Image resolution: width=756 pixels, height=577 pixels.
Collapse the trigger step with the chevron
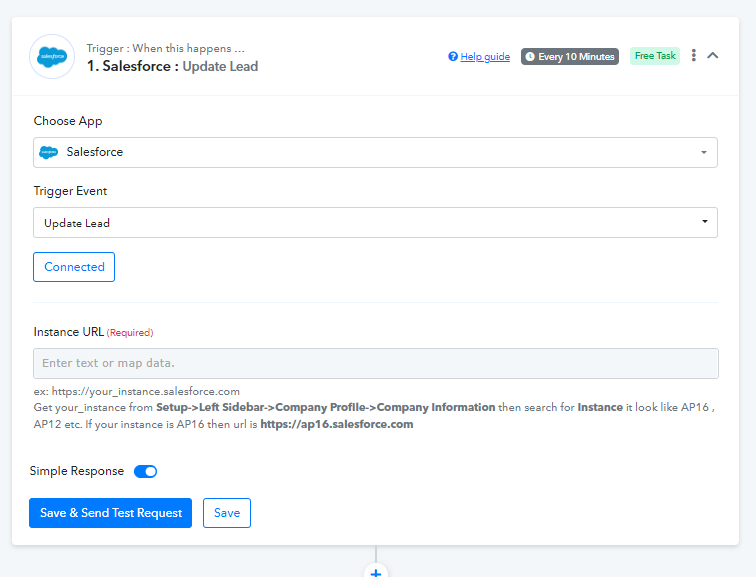(x=713, y=55)
